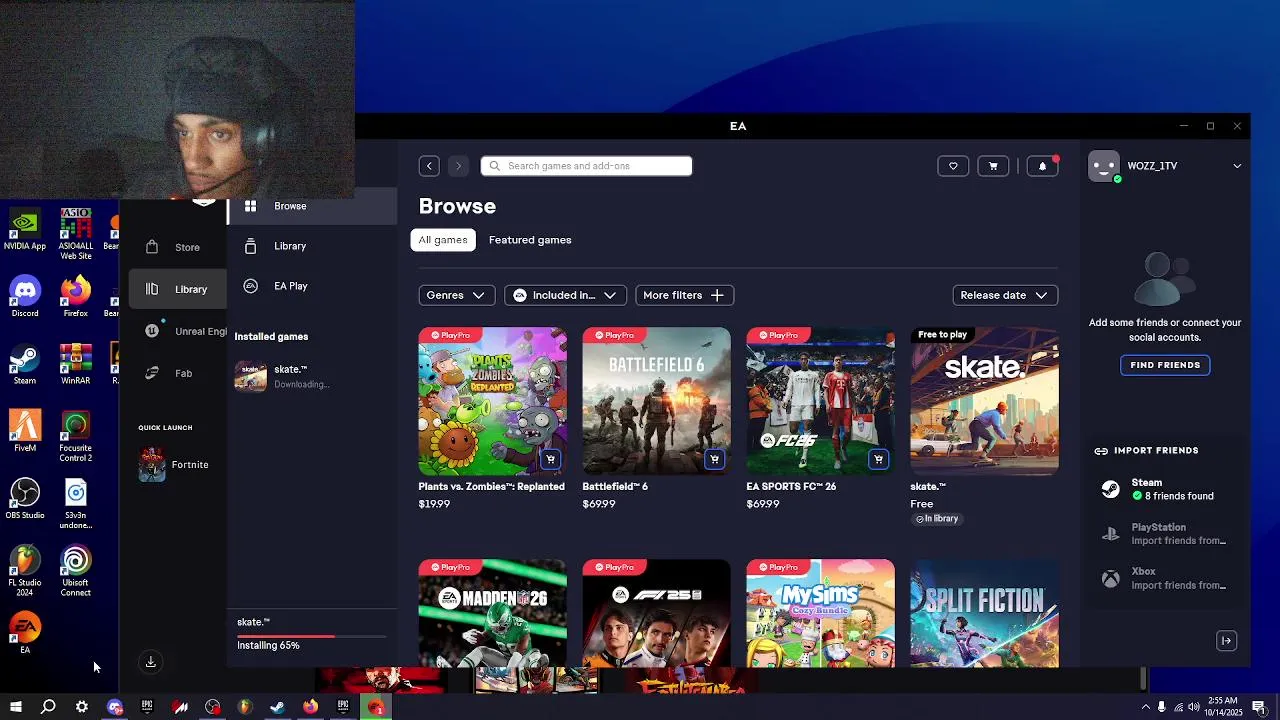
Task: Import friends from Steam
Action: pos(1165,489)
